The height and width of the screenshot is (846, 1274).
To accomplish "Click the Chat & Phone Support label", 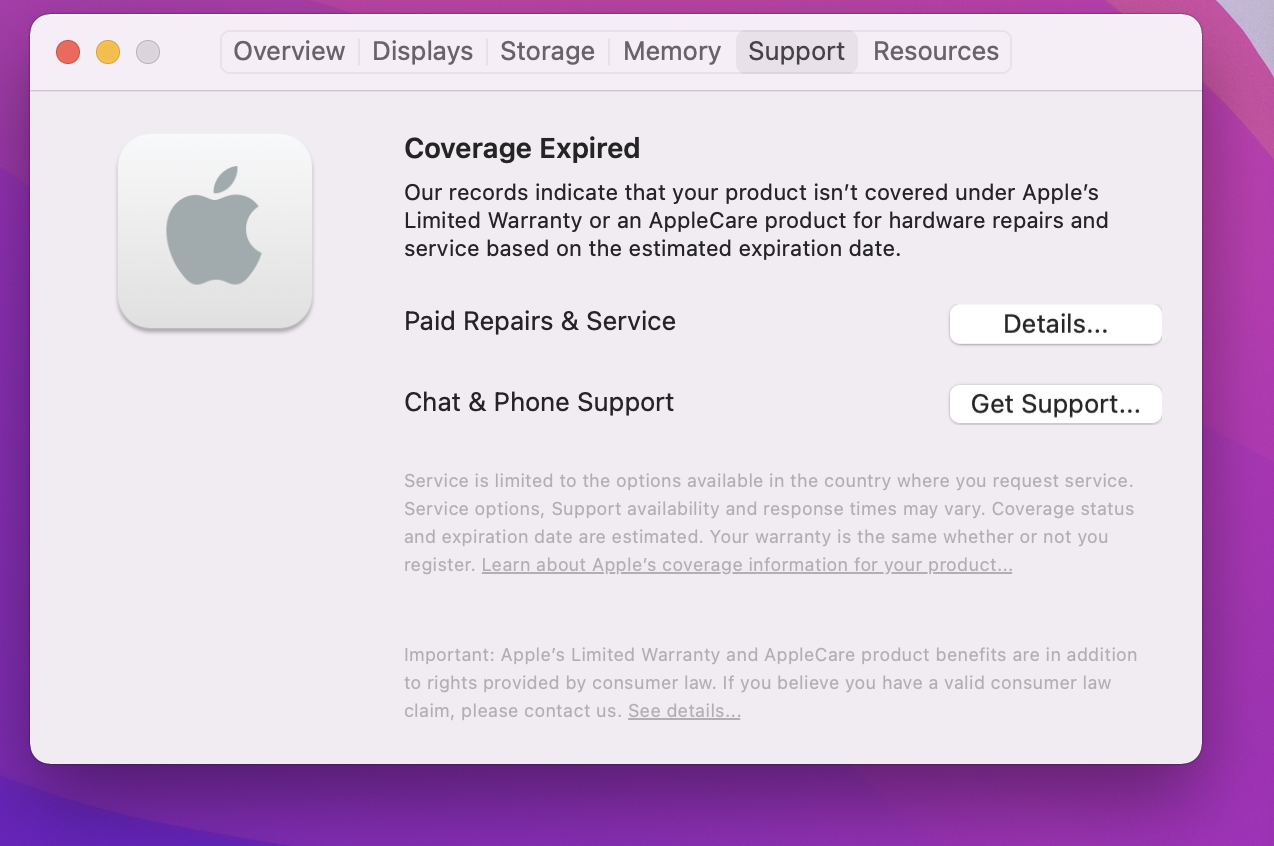I will click(538, 402).
